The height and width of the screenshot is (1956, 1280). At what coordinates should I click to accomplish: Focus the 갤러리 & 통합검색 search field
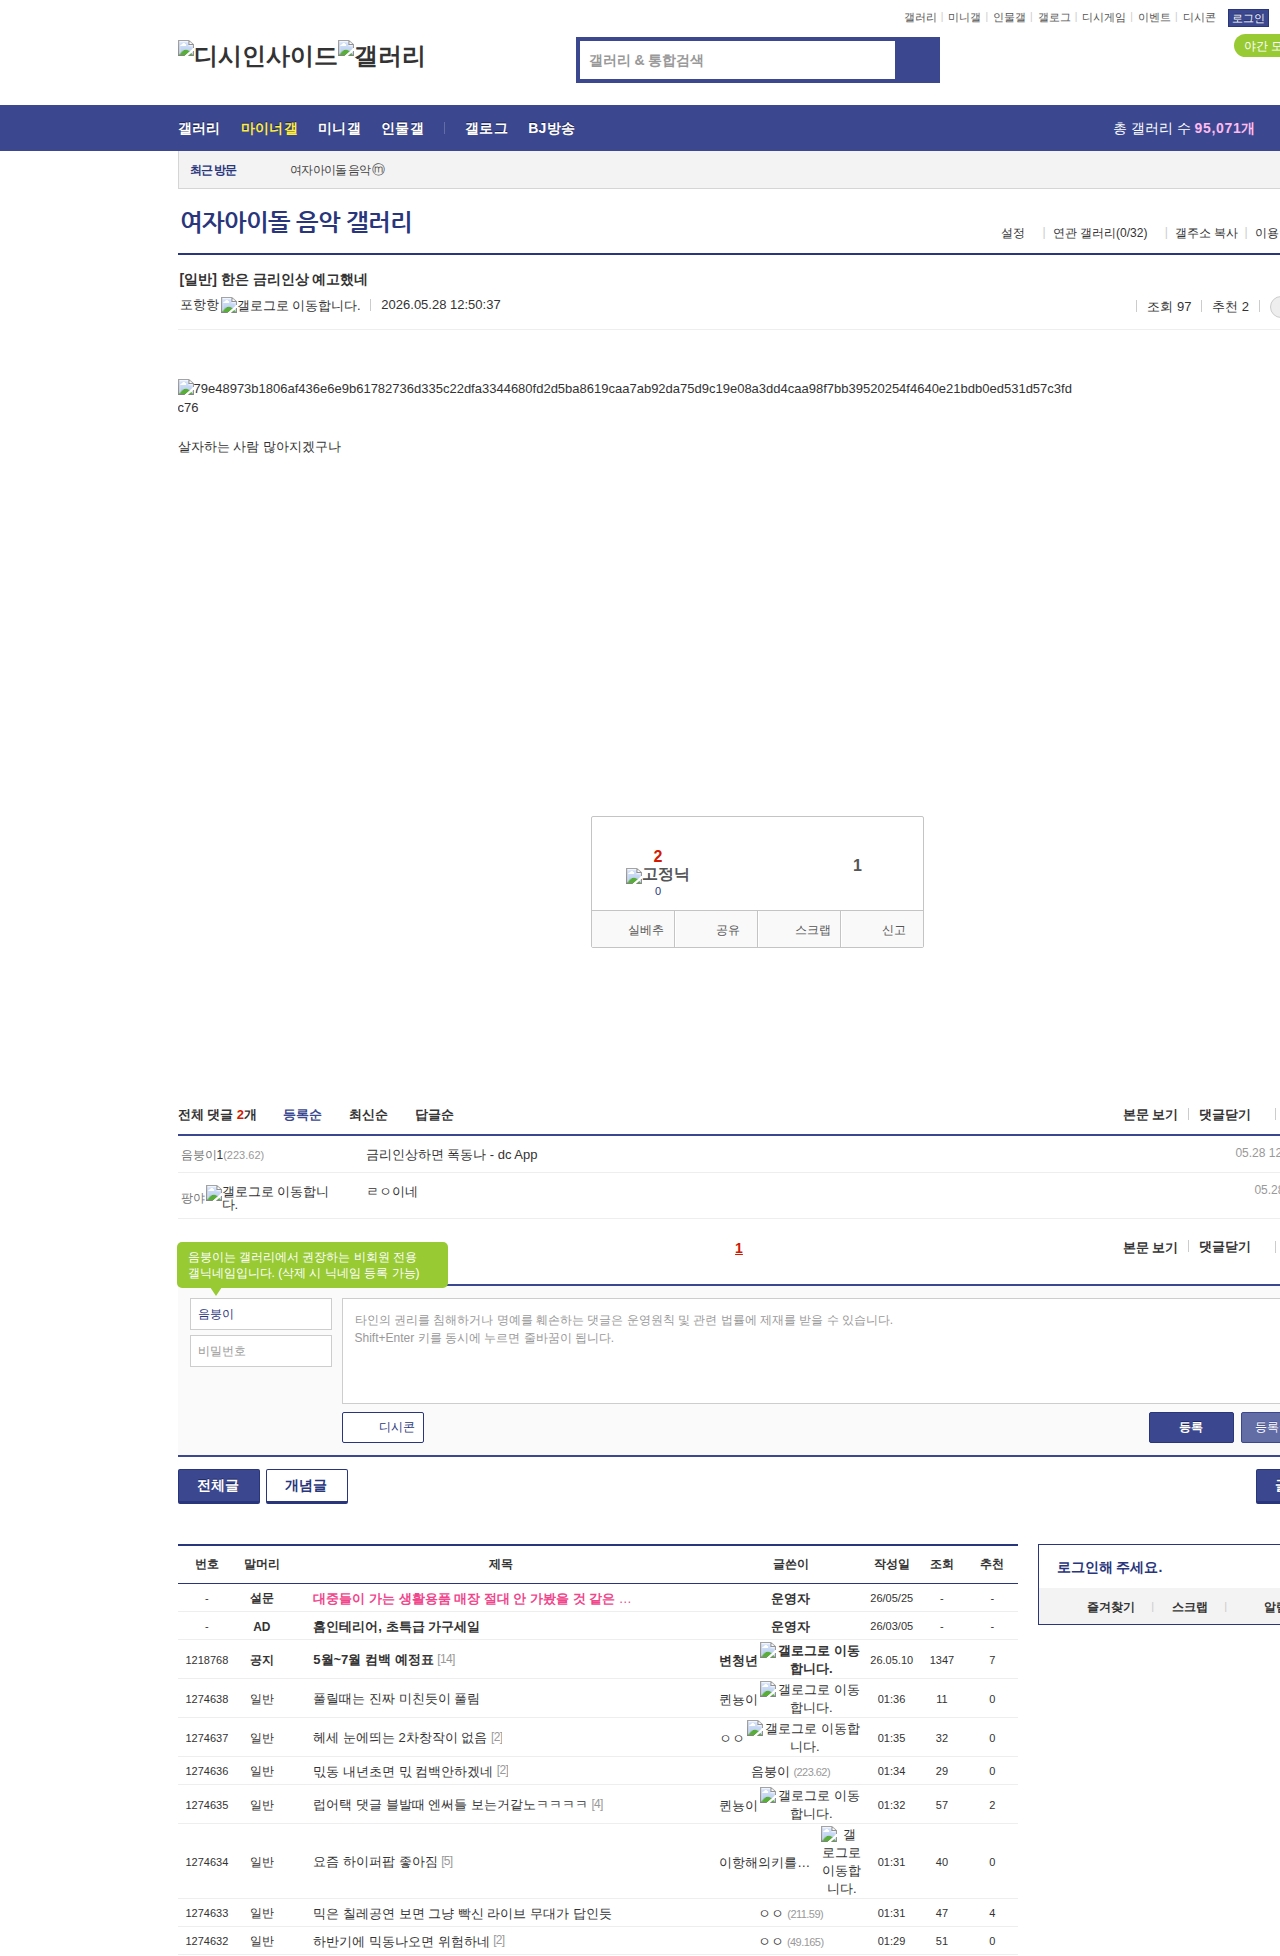[737, 60]
